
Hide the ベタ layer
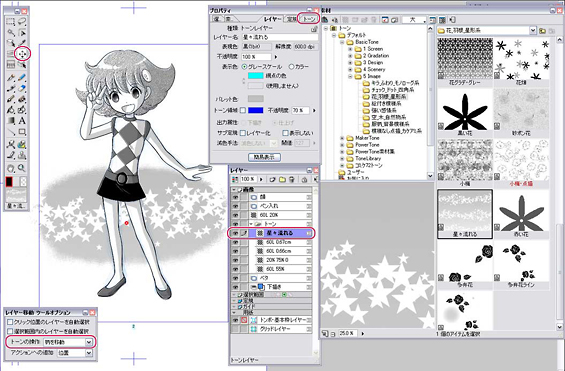(x=235, y=278)
